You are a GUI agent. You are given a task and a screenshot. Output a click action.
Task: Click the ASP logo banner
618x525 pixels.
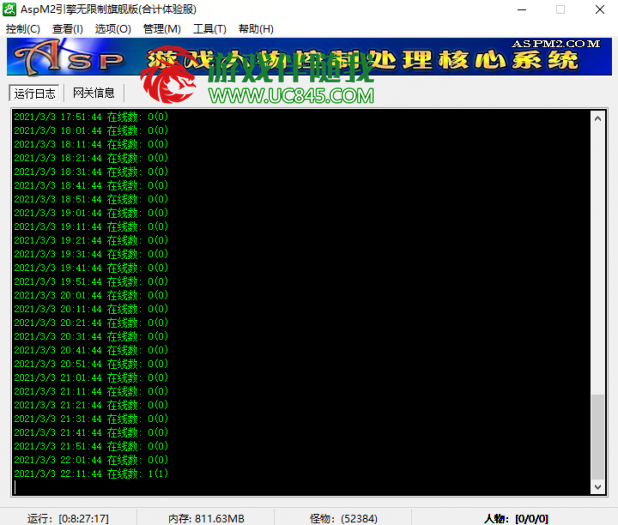coord(309,57)
